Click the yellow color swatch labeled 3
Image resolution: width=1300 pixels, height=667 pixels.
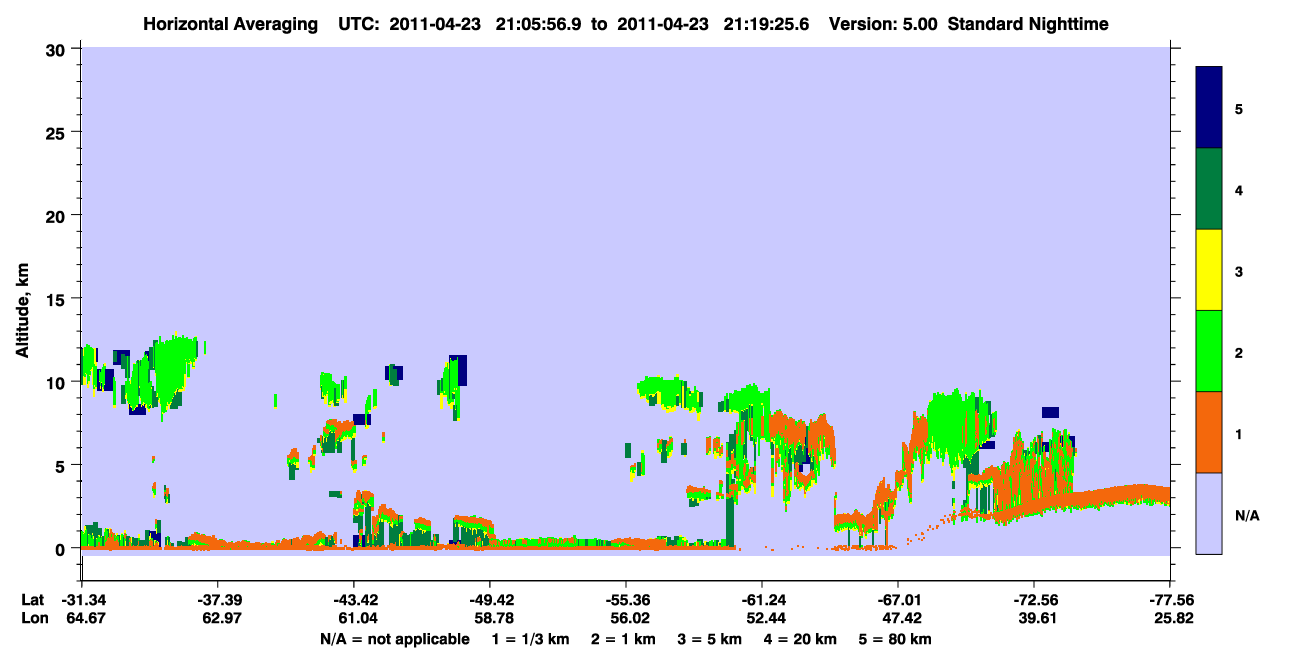pyautogui.click(x=1209, y=270)
